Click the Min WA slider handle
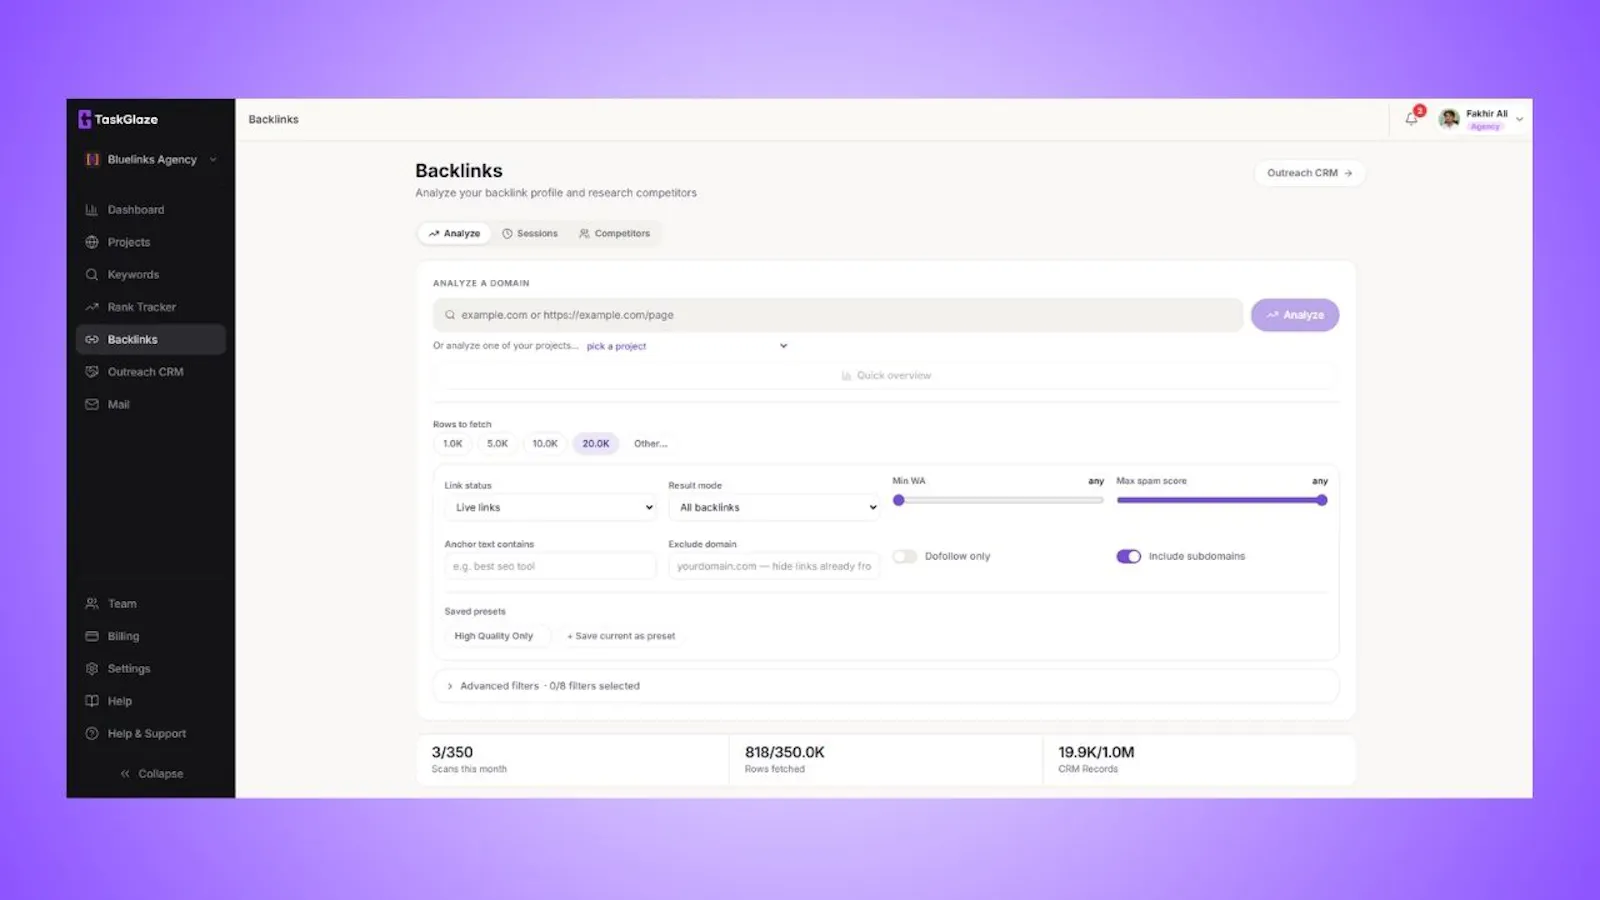This screenshot has width=1600, height=900. 899,500
